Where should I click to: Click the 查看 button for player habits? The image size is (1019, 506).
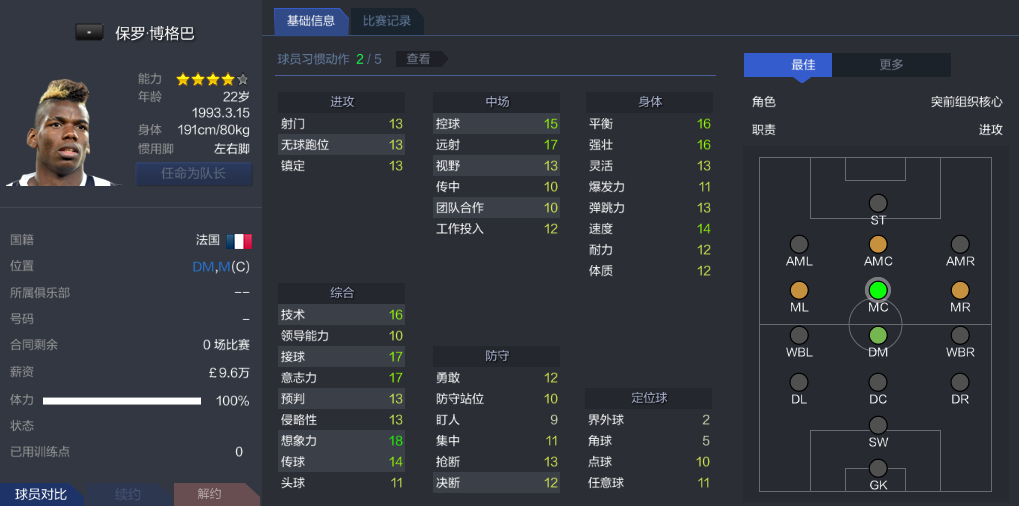[x=418, y=59]
